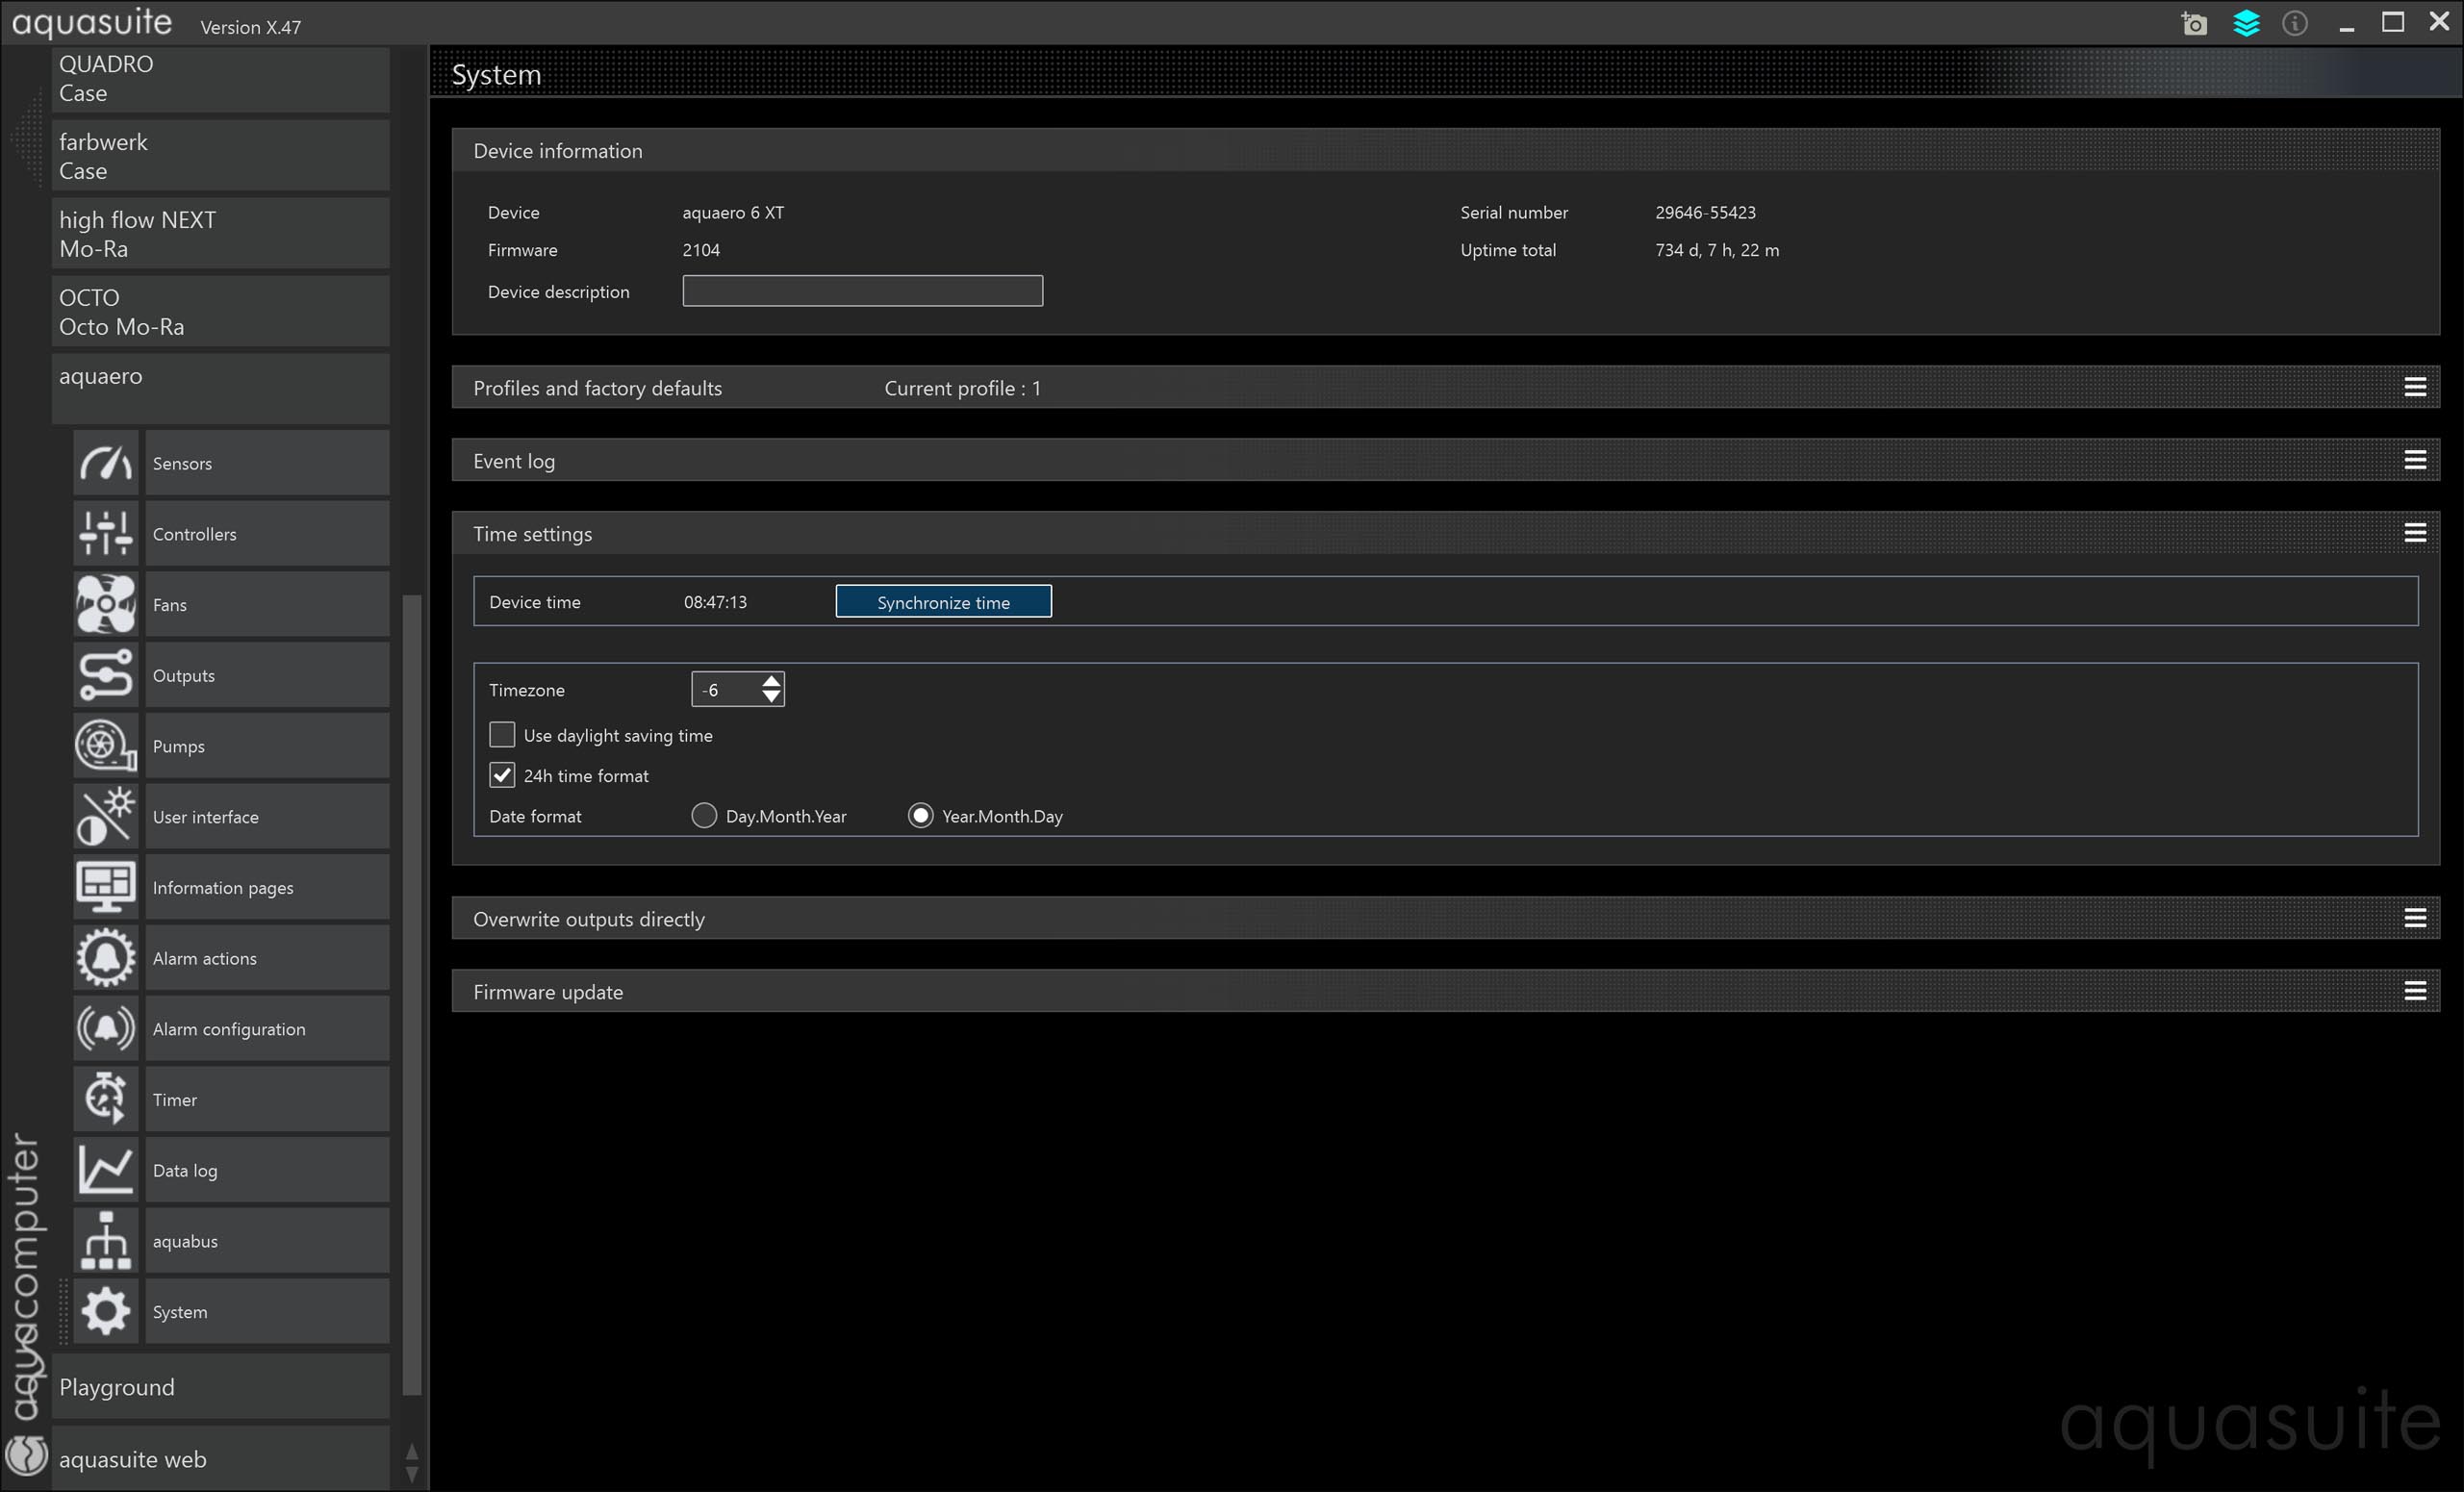Select Day.Month.Year date format
This screenshot has height=1492, width=2464.
tap(704, 816)
